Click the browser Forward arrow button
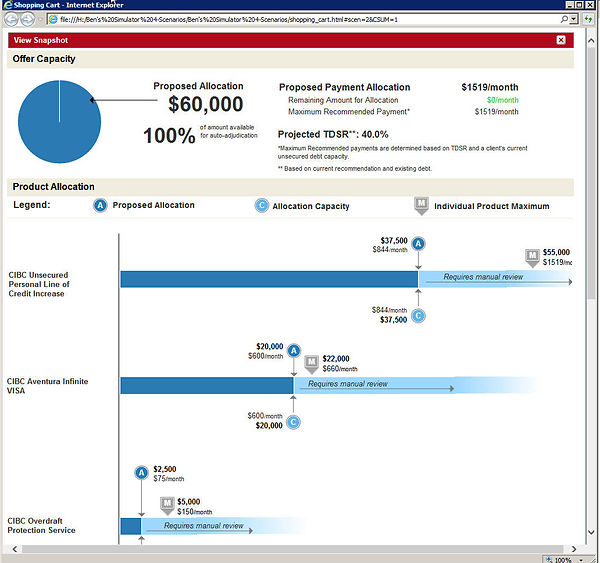 tap(27, 19)
